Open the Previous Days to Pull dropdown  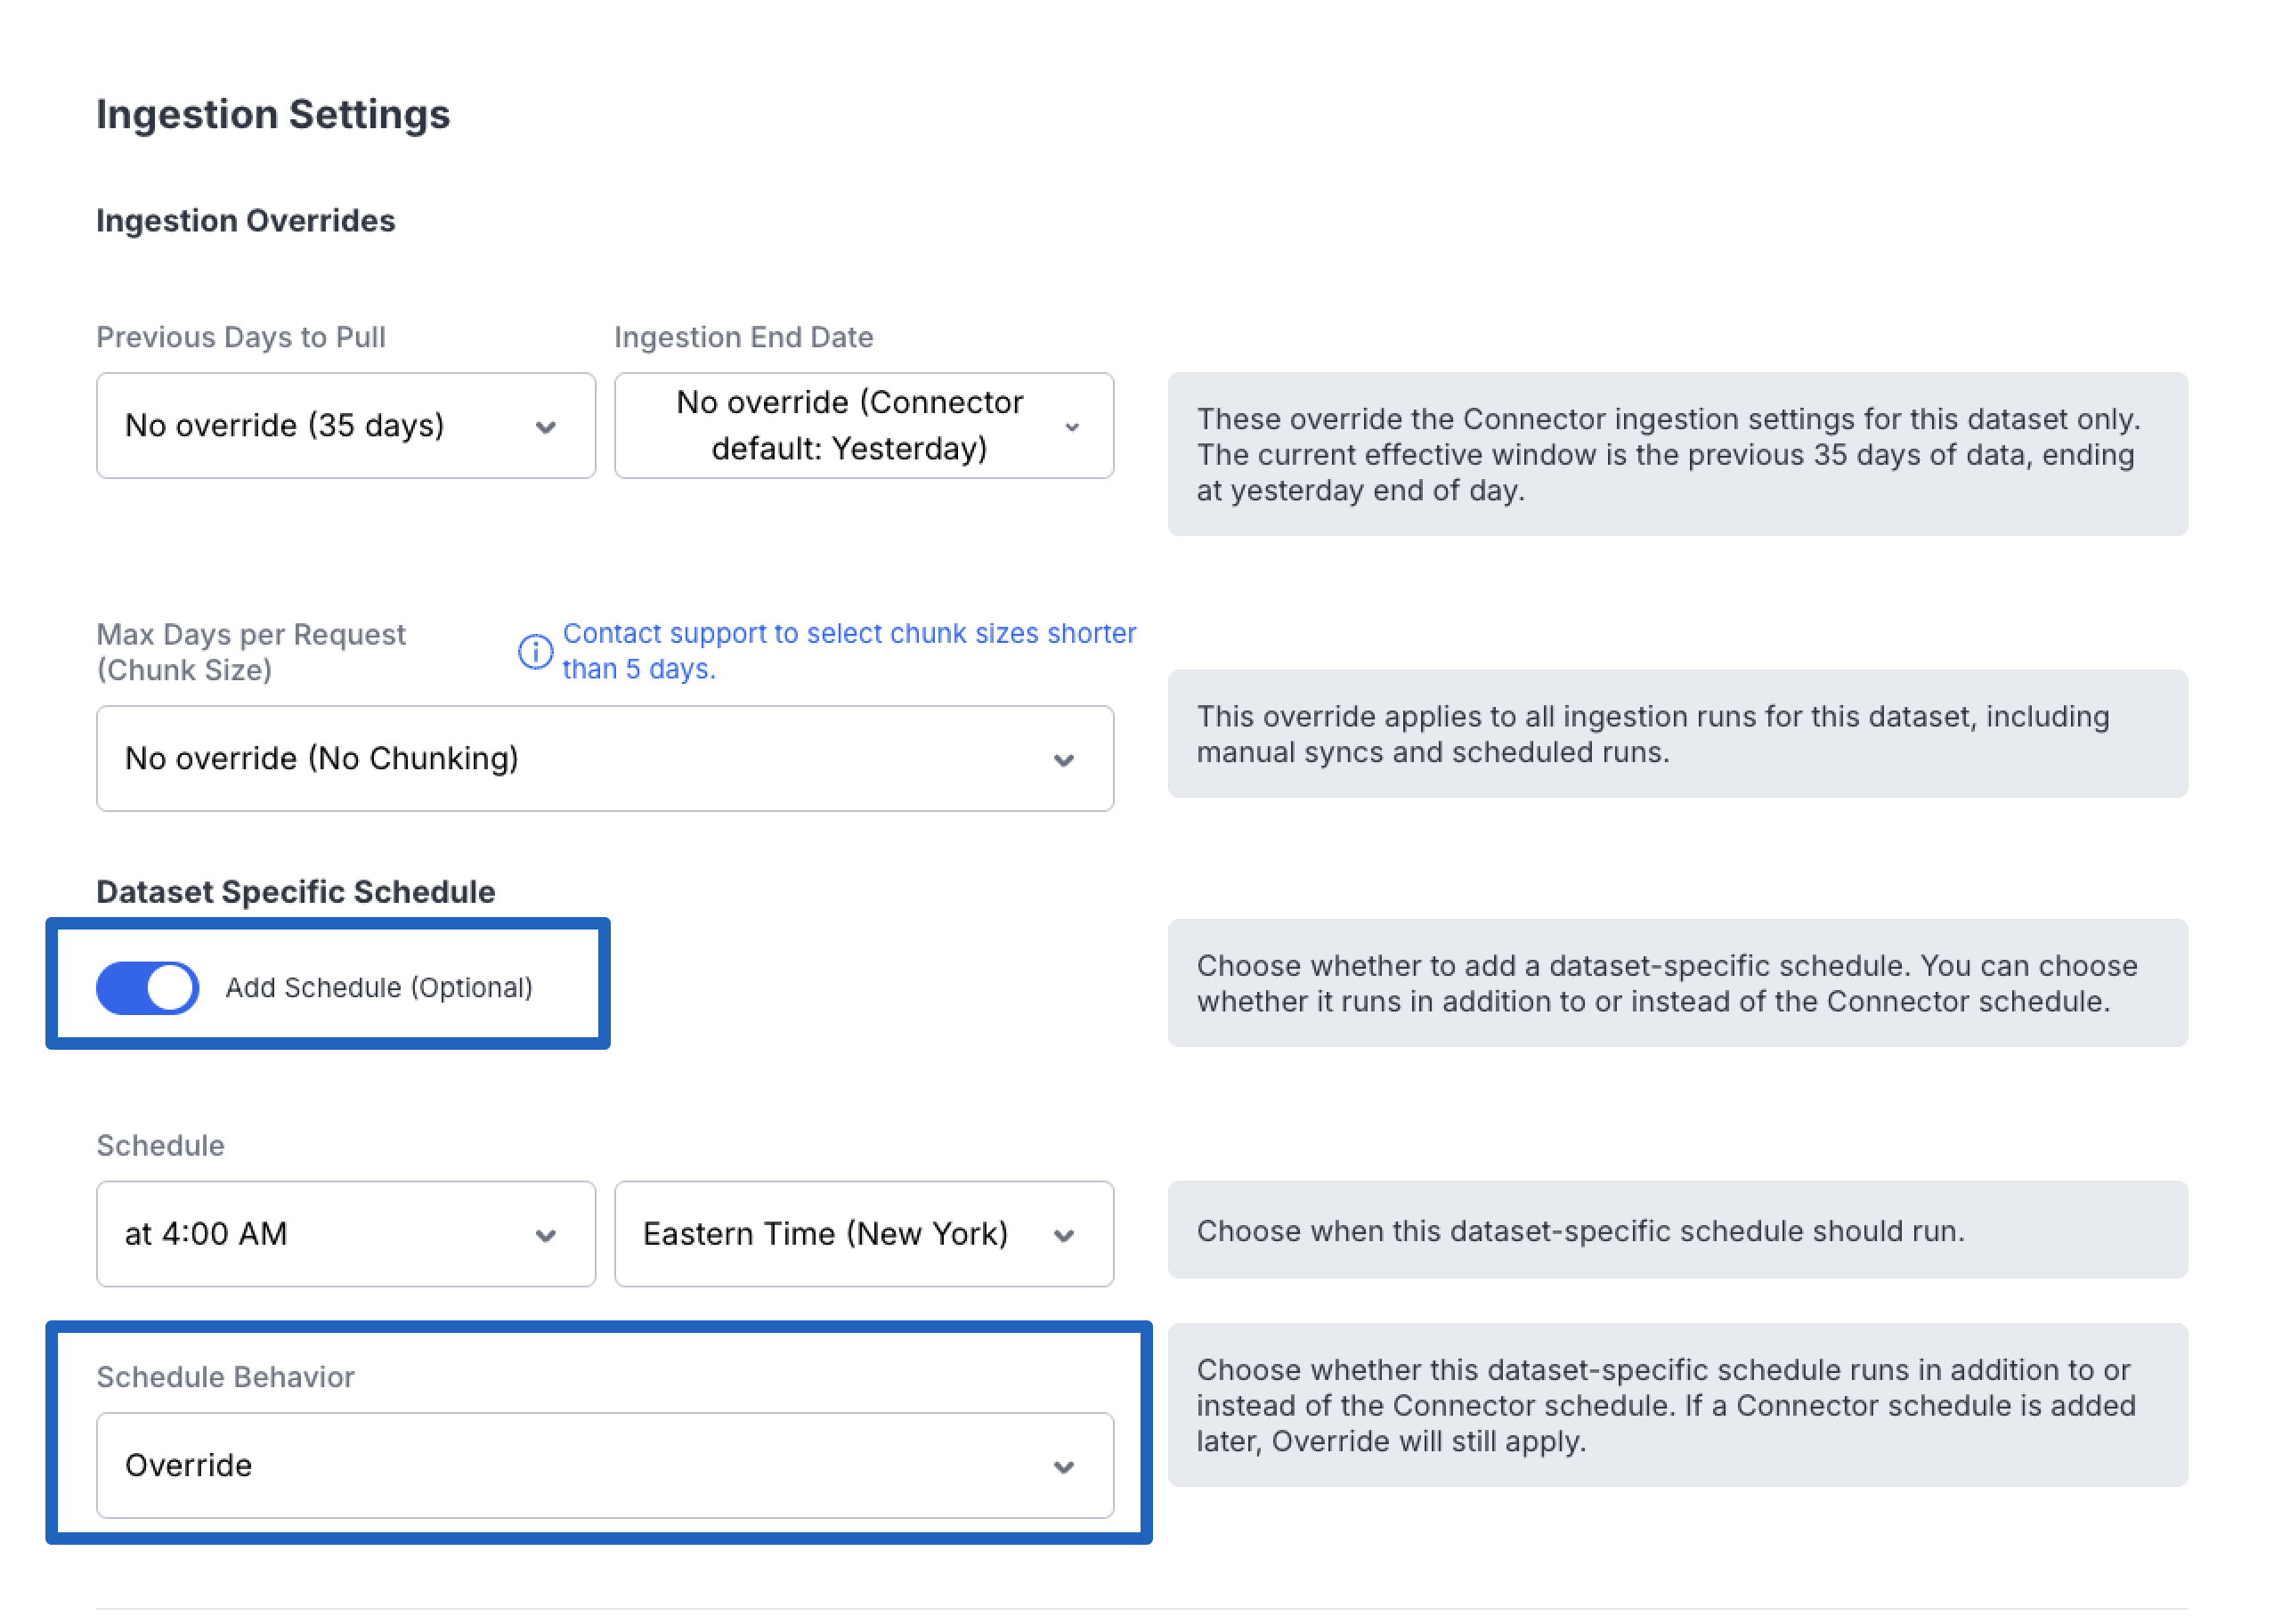345,426
